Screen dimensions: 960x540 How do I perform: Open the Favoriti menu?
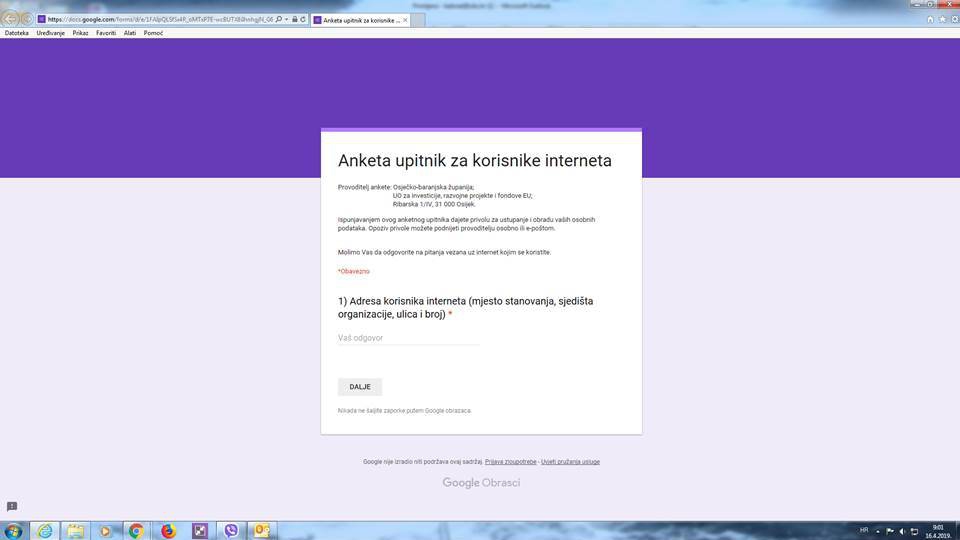pos(106,33)
